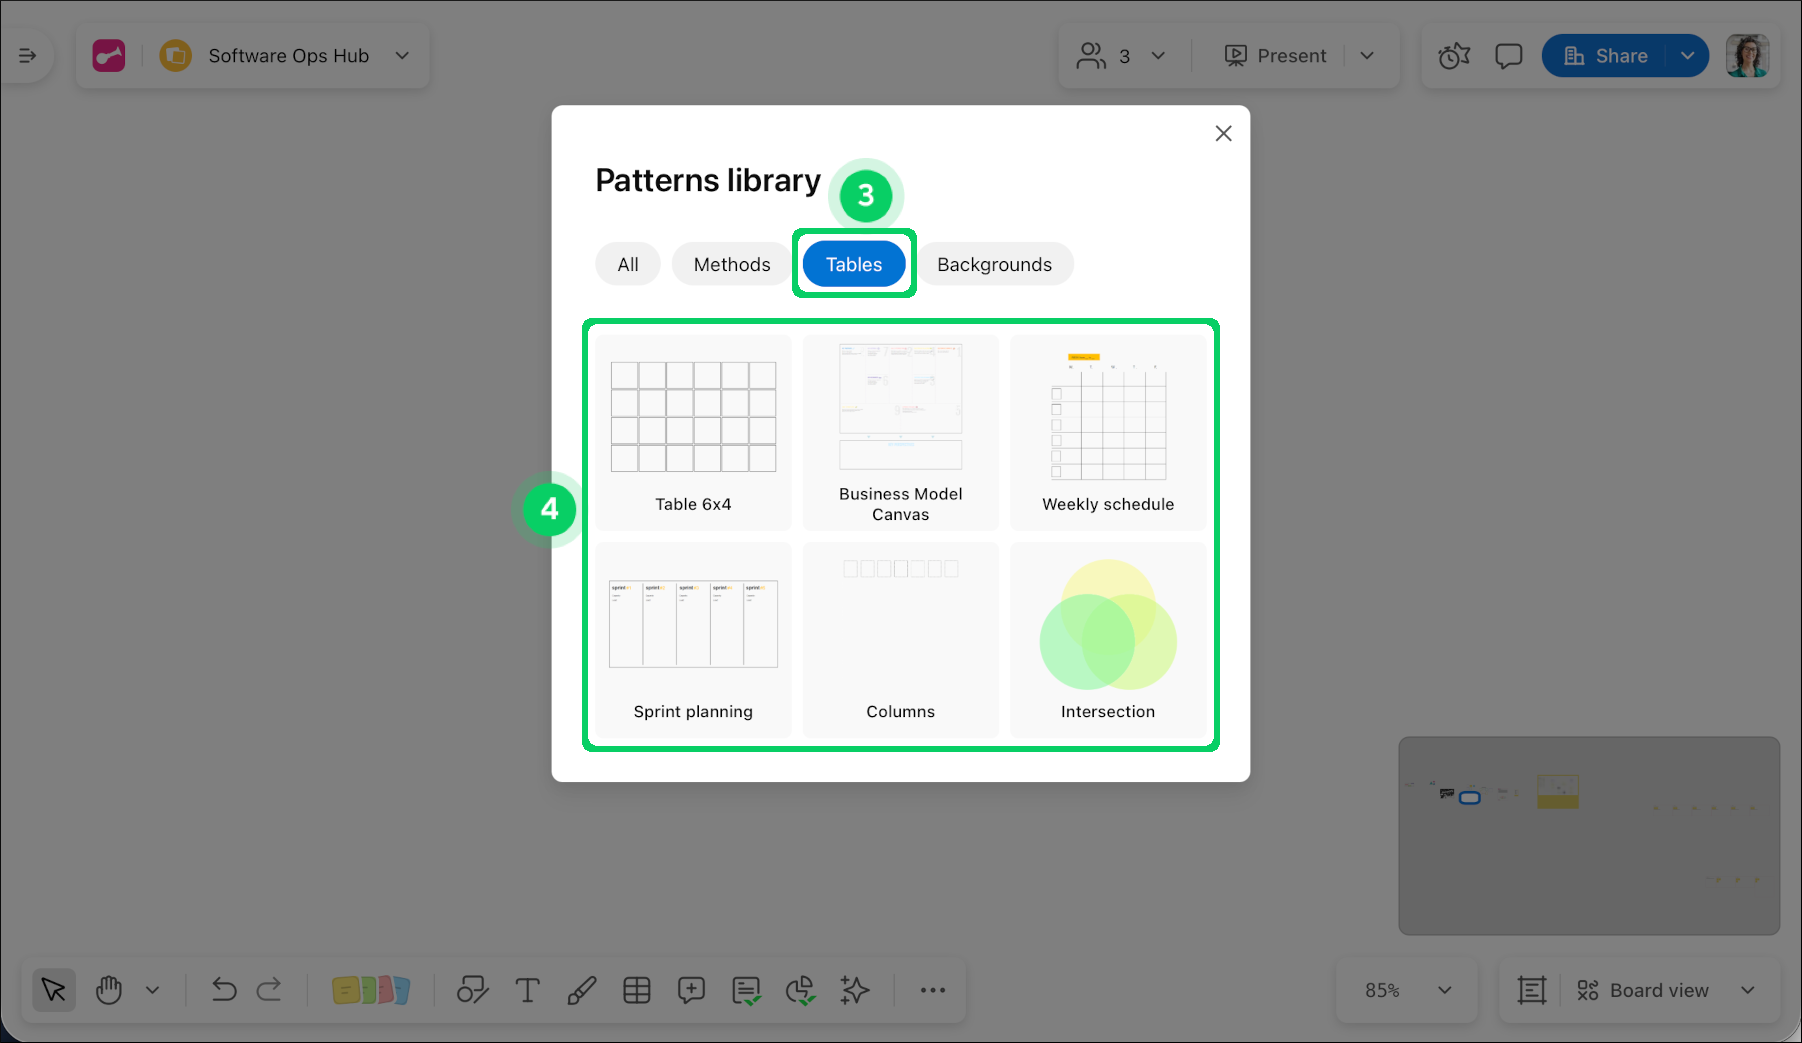This screenshot has height=1043, width=1802.
Task: Close the Patterns library dialog
Action: click(1223, 134)
